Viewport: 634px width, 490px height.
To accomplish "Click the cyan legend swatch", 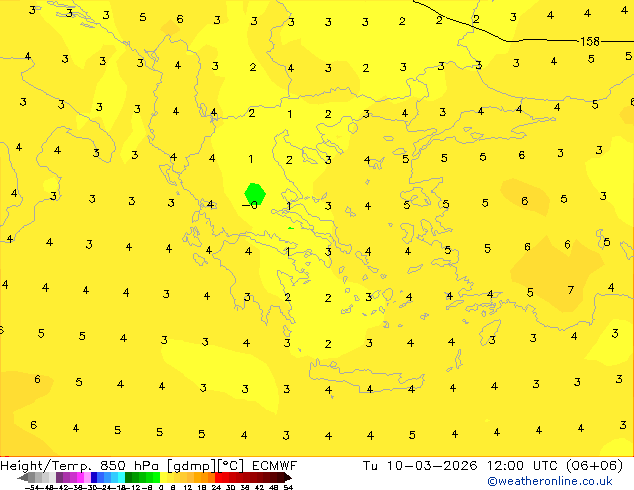I will point(121,477).
